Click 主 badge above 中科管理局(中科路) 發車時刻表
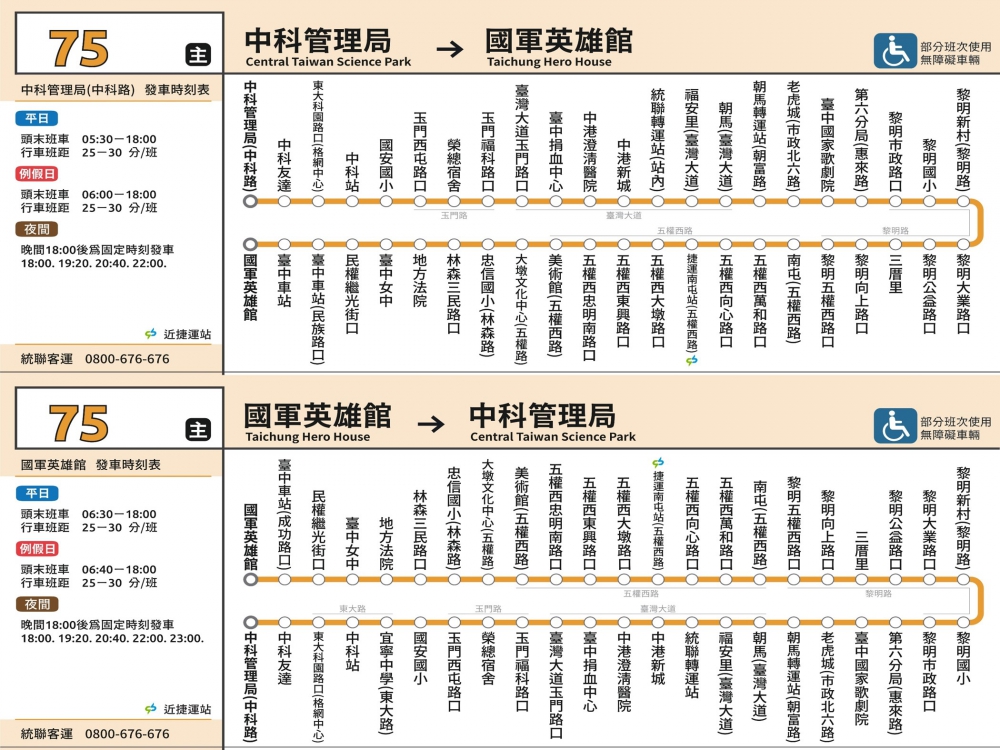This screenshot has width=1000, height=750. [x=198, y=55]
